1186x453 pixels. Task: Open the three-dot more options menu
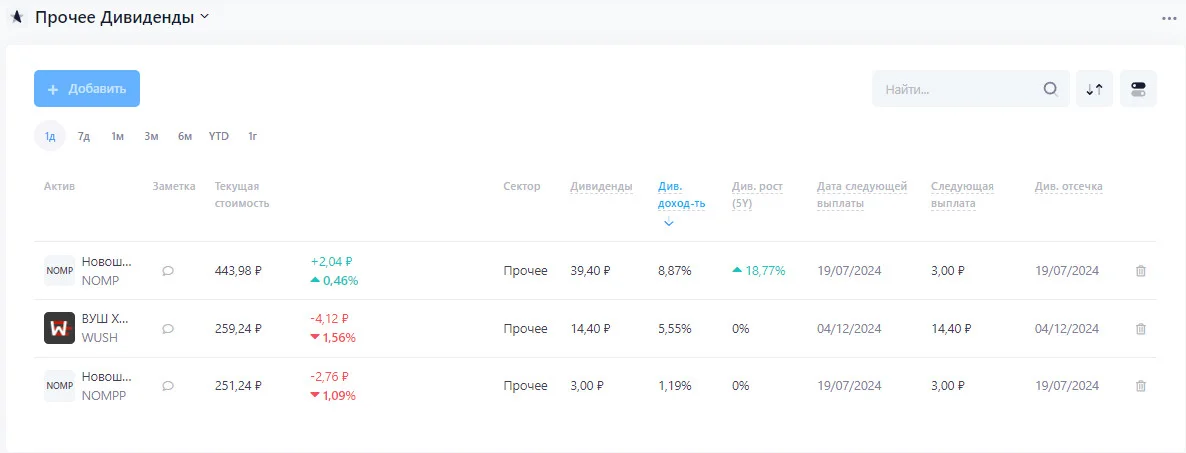(x=1169, y=19)
